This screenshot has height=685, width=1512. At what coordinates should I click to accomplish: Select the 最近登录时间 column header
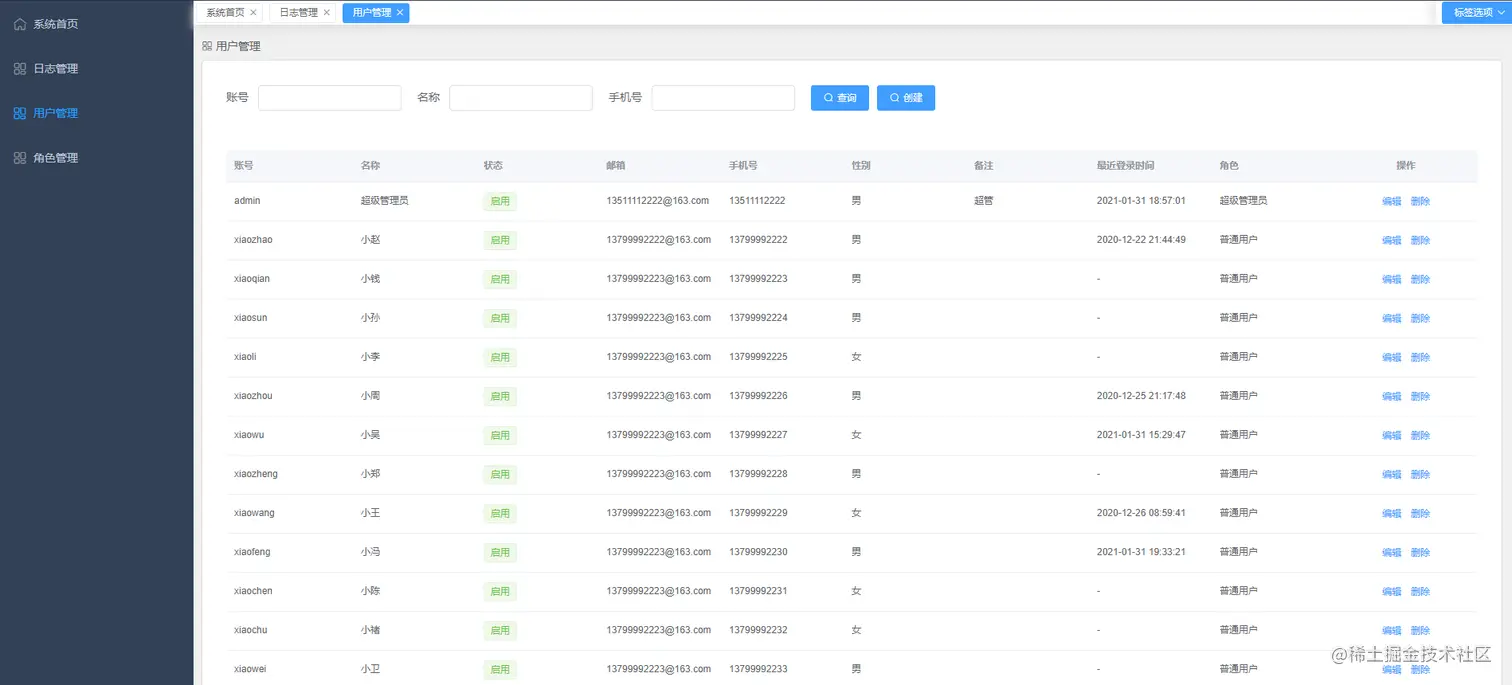1125,165
